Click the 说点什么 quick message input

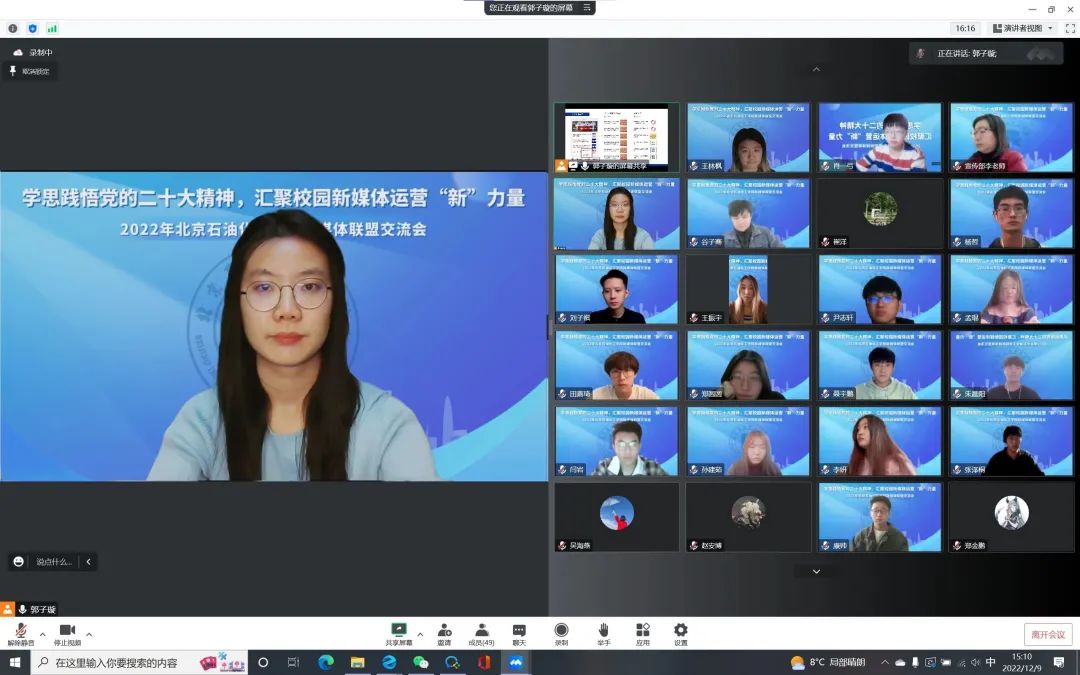(x=54, y=562)
